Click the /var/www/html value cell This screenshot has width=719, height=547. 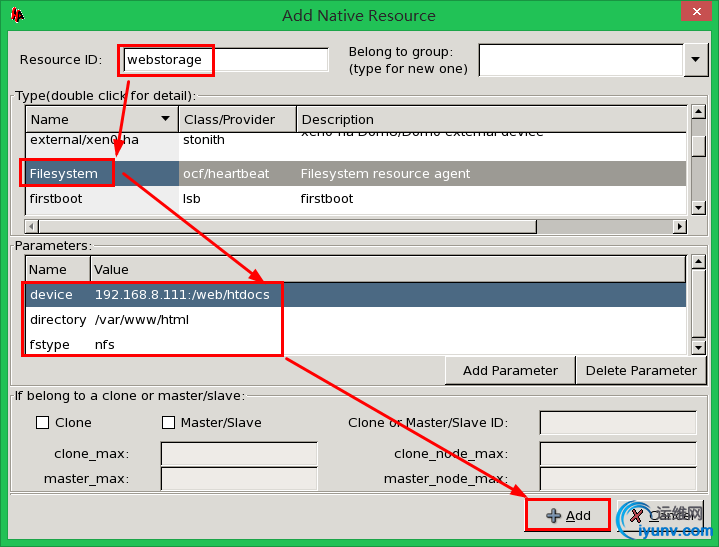click(142, 320)
